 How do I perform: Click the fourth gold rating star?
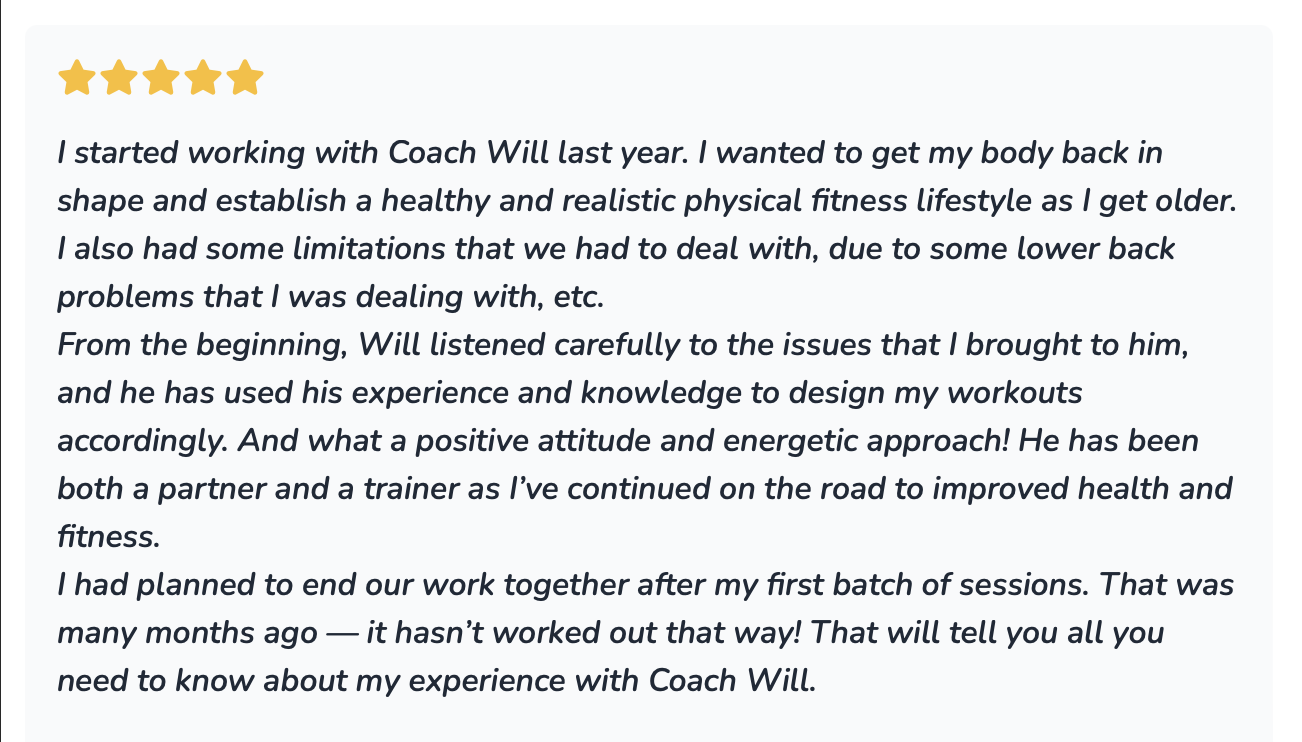point(202,78)
